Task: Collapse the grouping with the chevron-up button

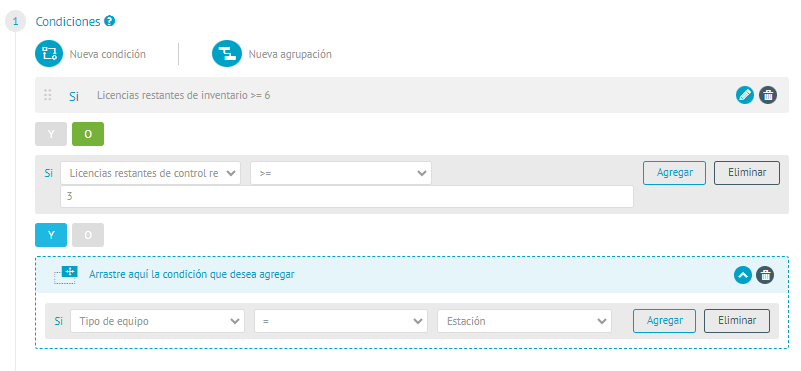Action: click(743, 275)
